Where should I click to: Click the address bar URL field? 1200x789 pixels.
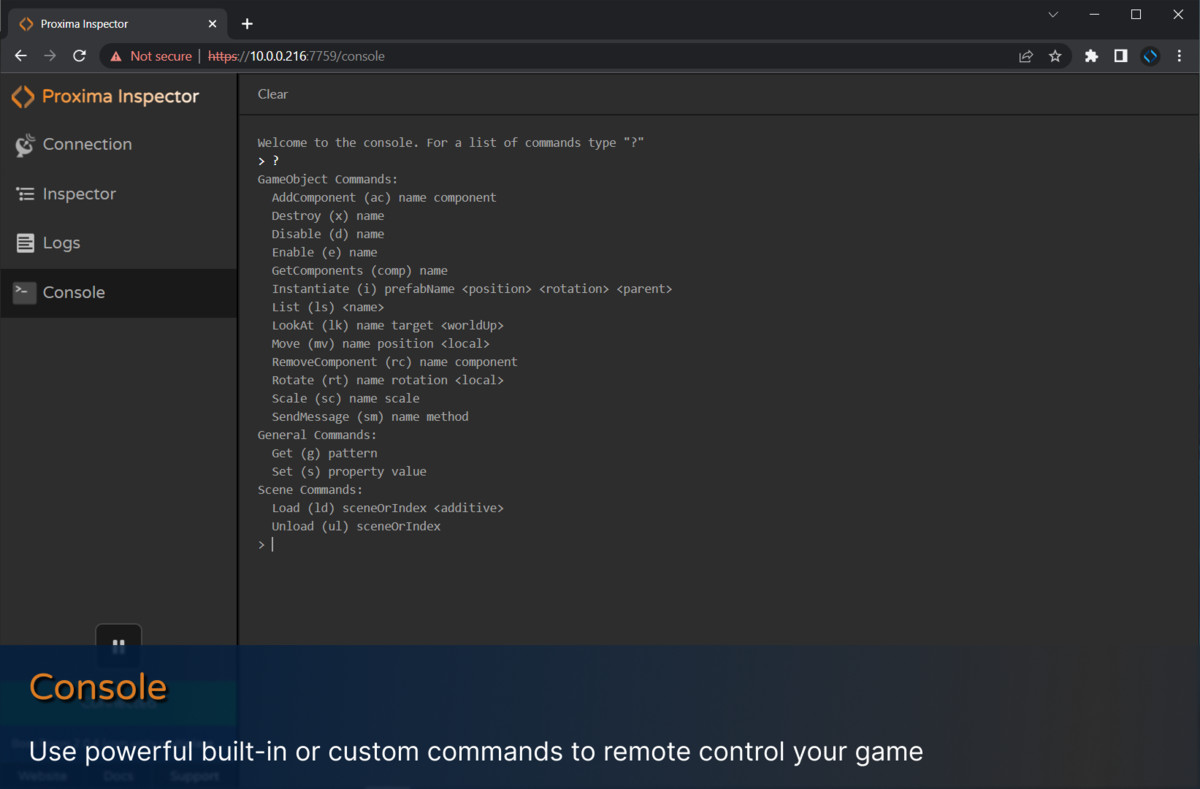coord(600,56)
